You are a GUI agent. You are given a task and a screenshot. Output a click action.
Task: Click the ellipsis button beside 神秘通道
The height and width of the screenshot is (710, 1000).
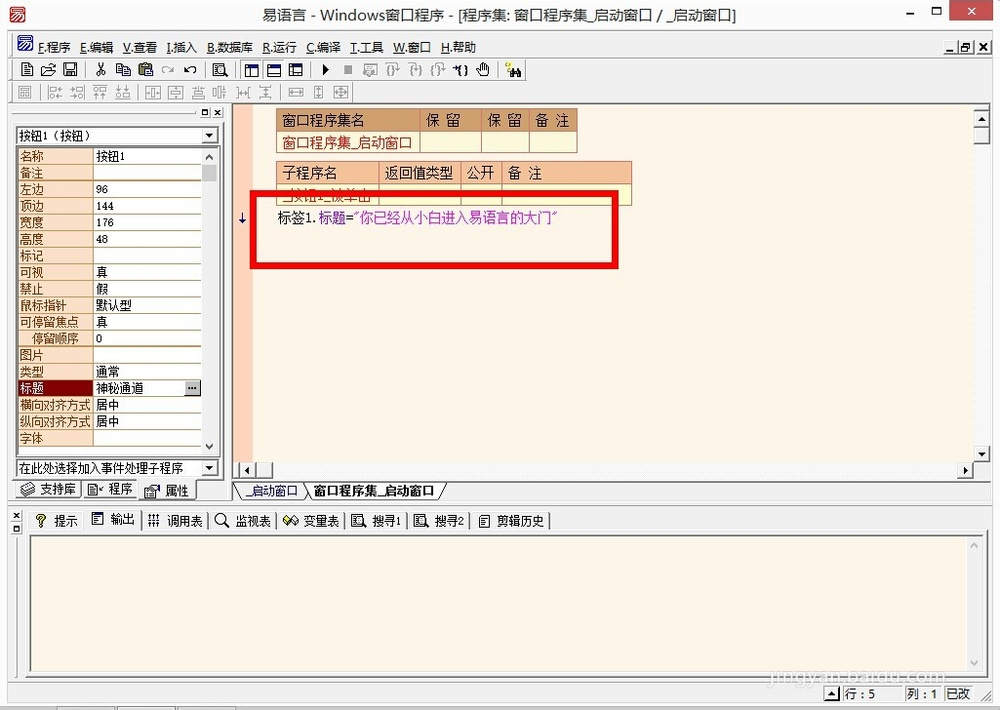[x=192, y=388]
